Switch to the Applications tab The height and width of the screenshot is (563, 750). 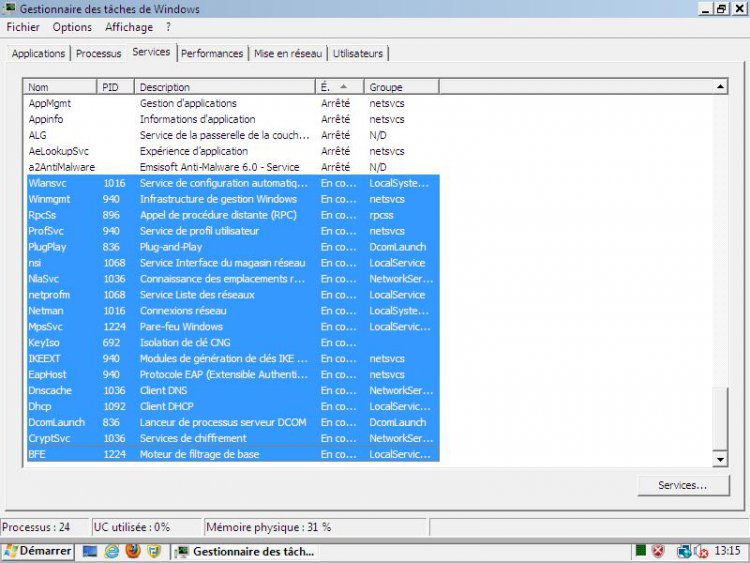(x=38, y=54)
